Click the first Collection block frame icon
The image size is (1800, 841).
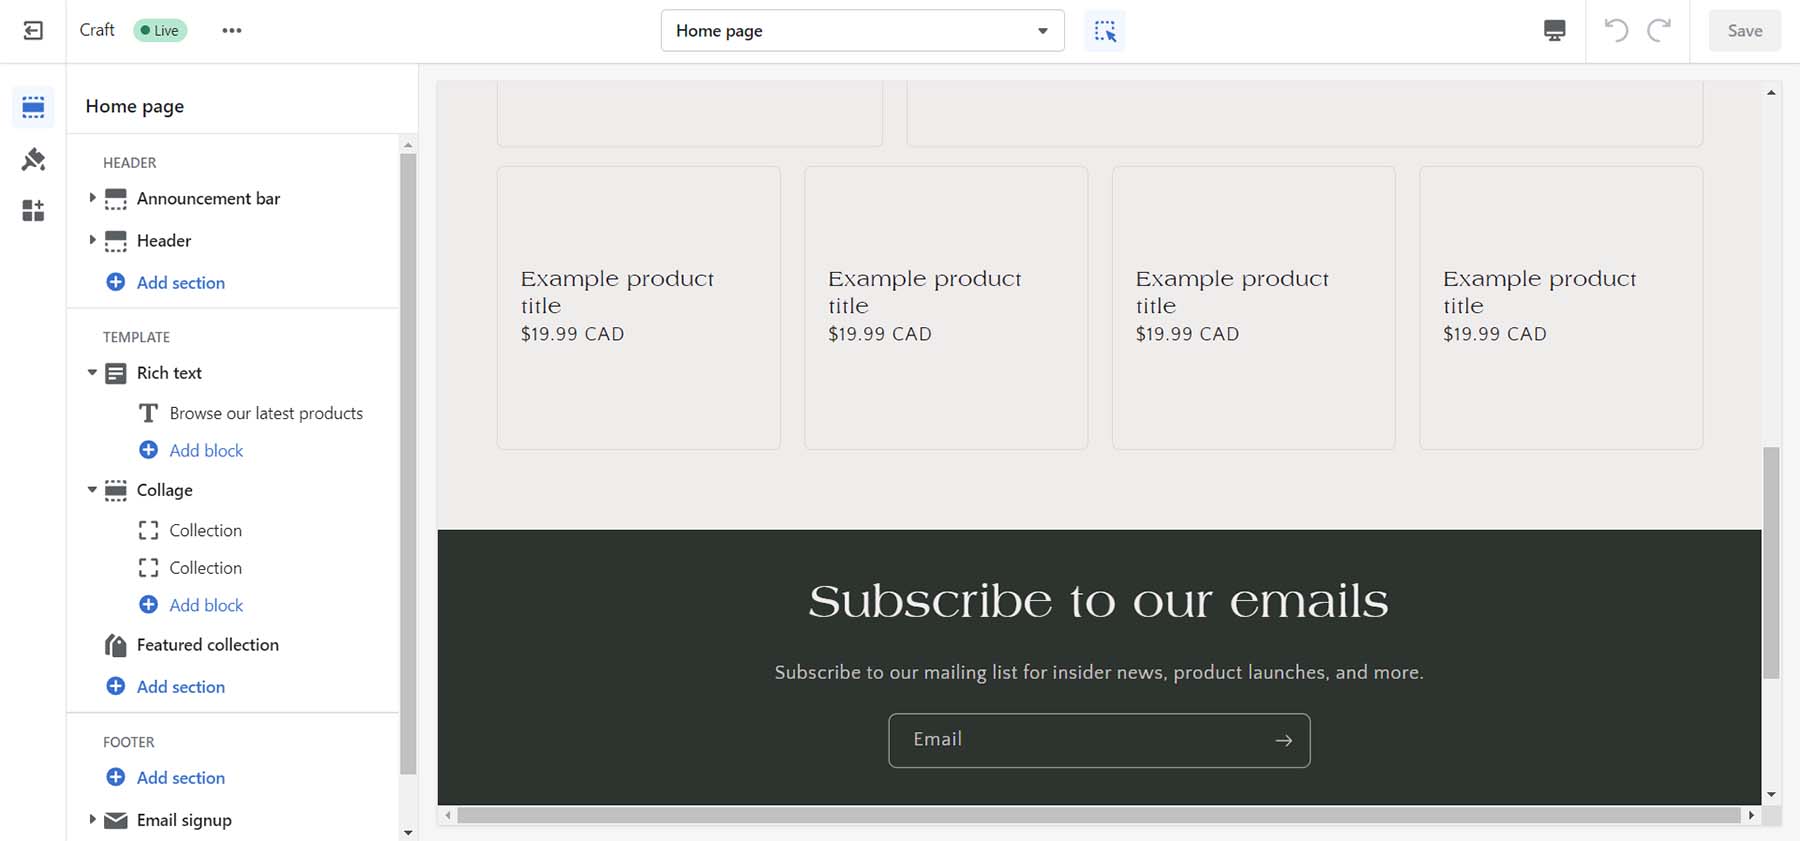pos(148,530)
